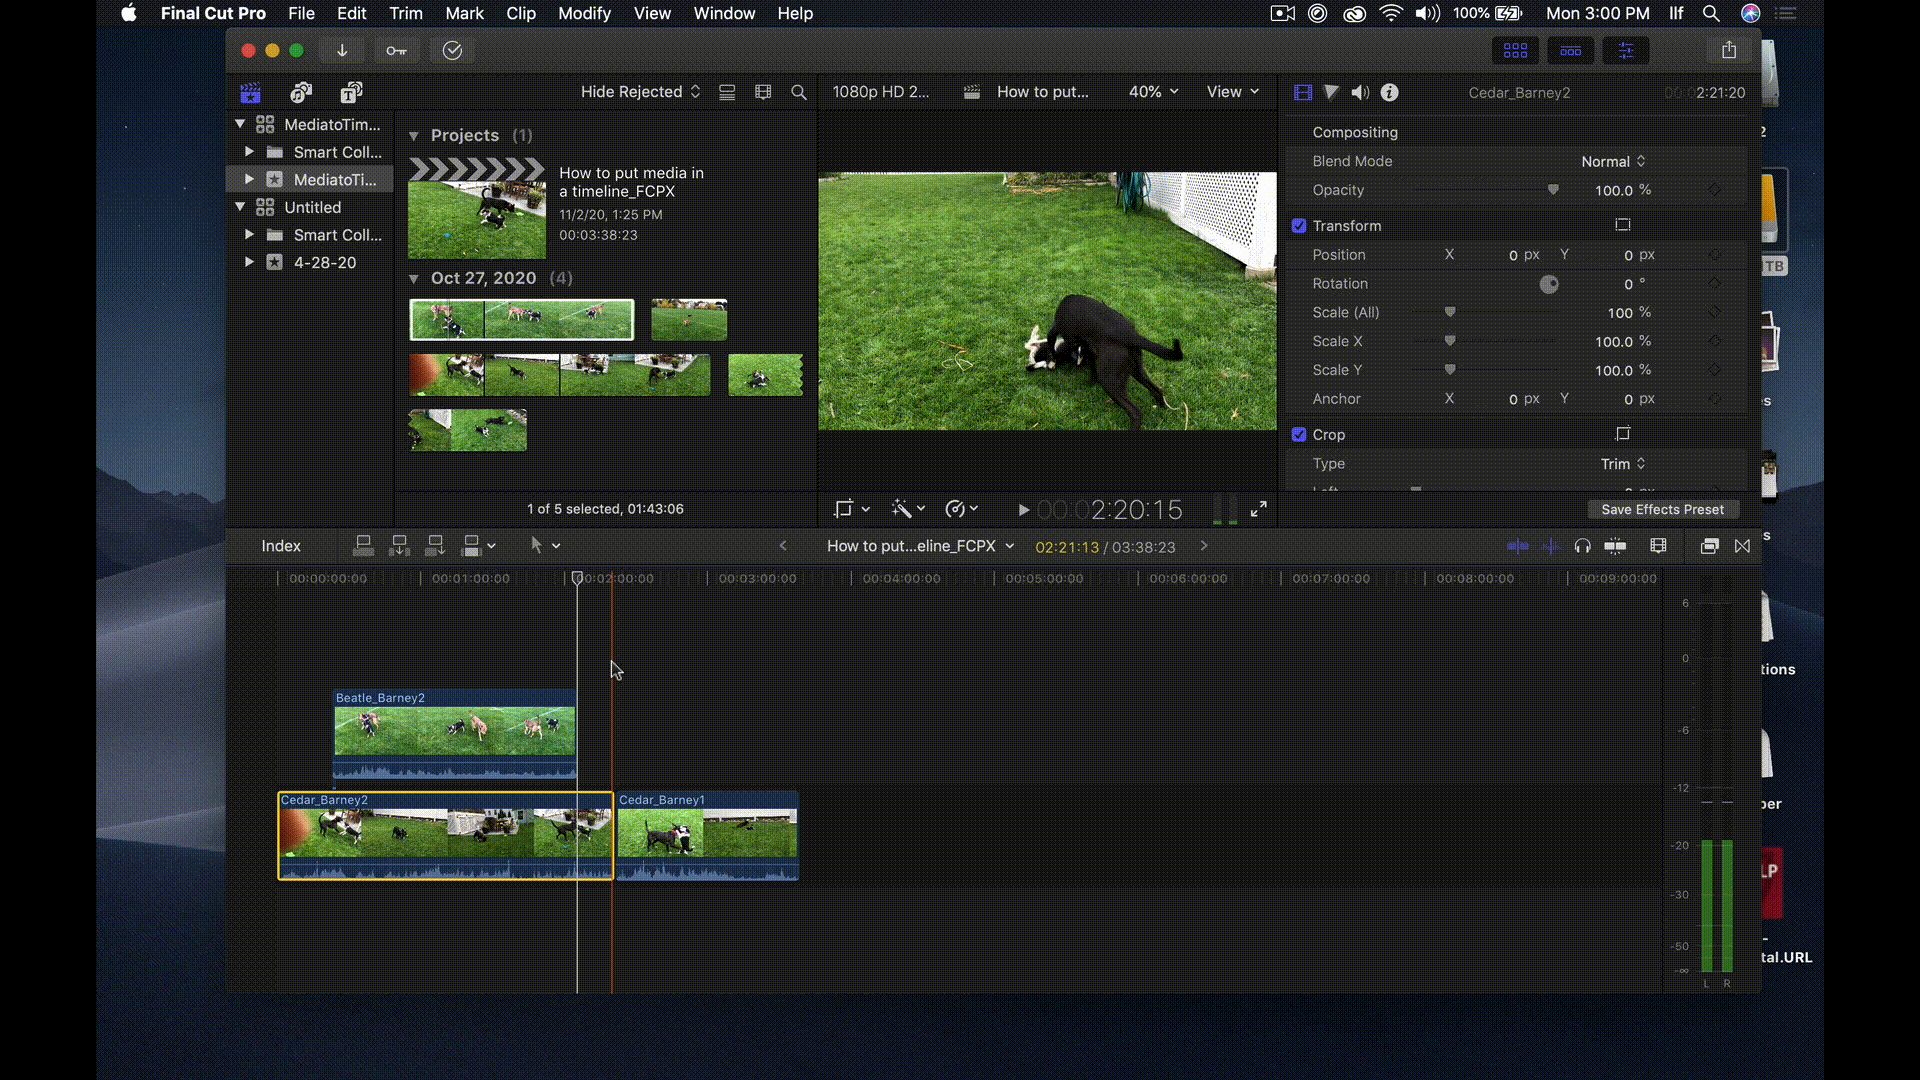Click the Index button

click(281, 546)
